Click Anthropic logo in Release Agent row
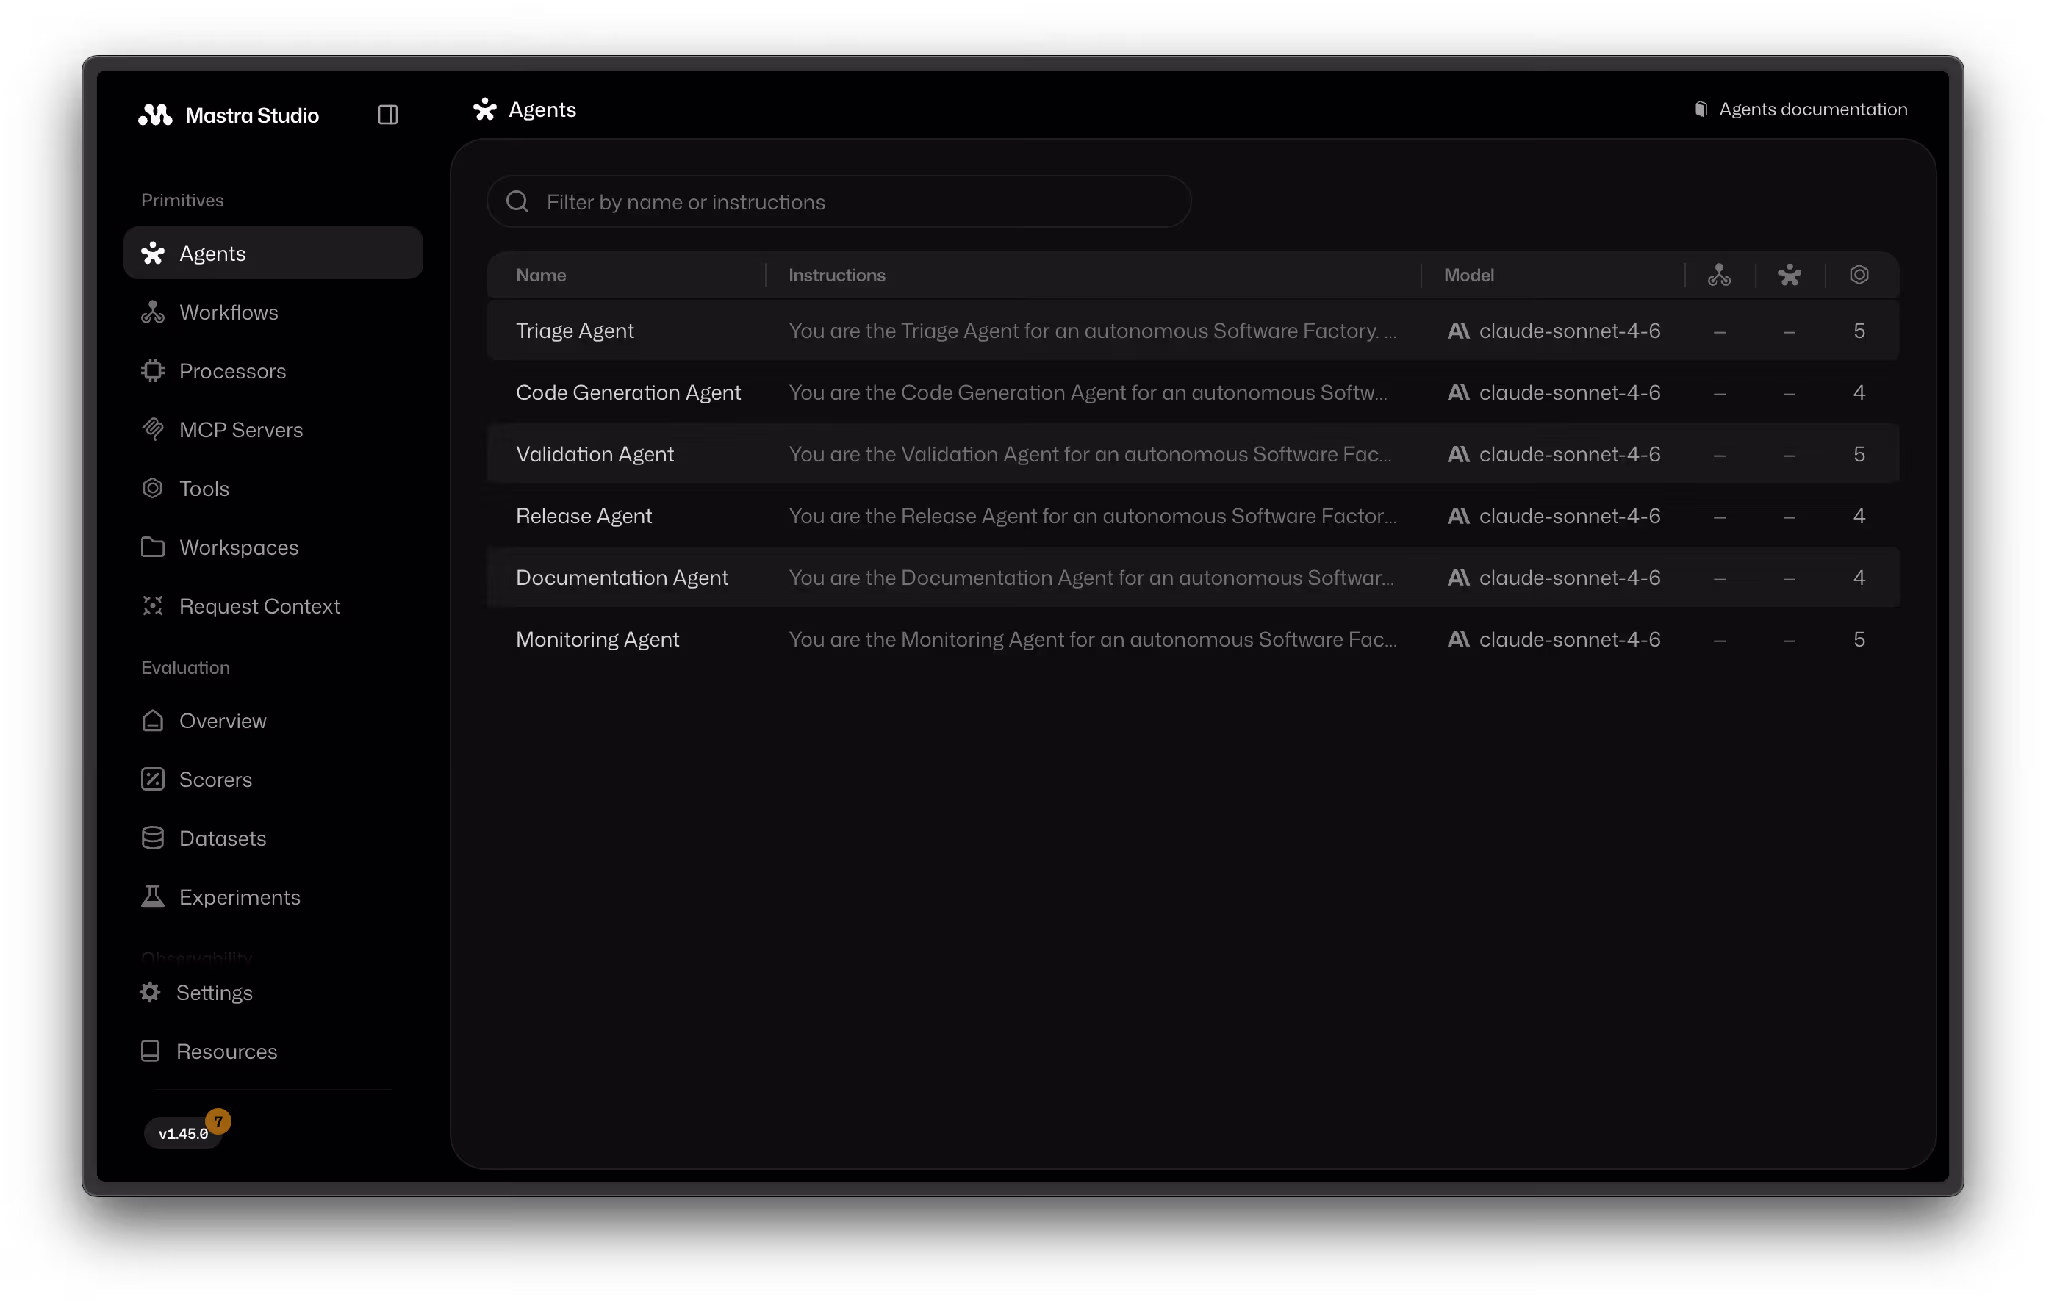Image resolution: width=2046 pixels, height=1305 pixels. coord(1459,516)
